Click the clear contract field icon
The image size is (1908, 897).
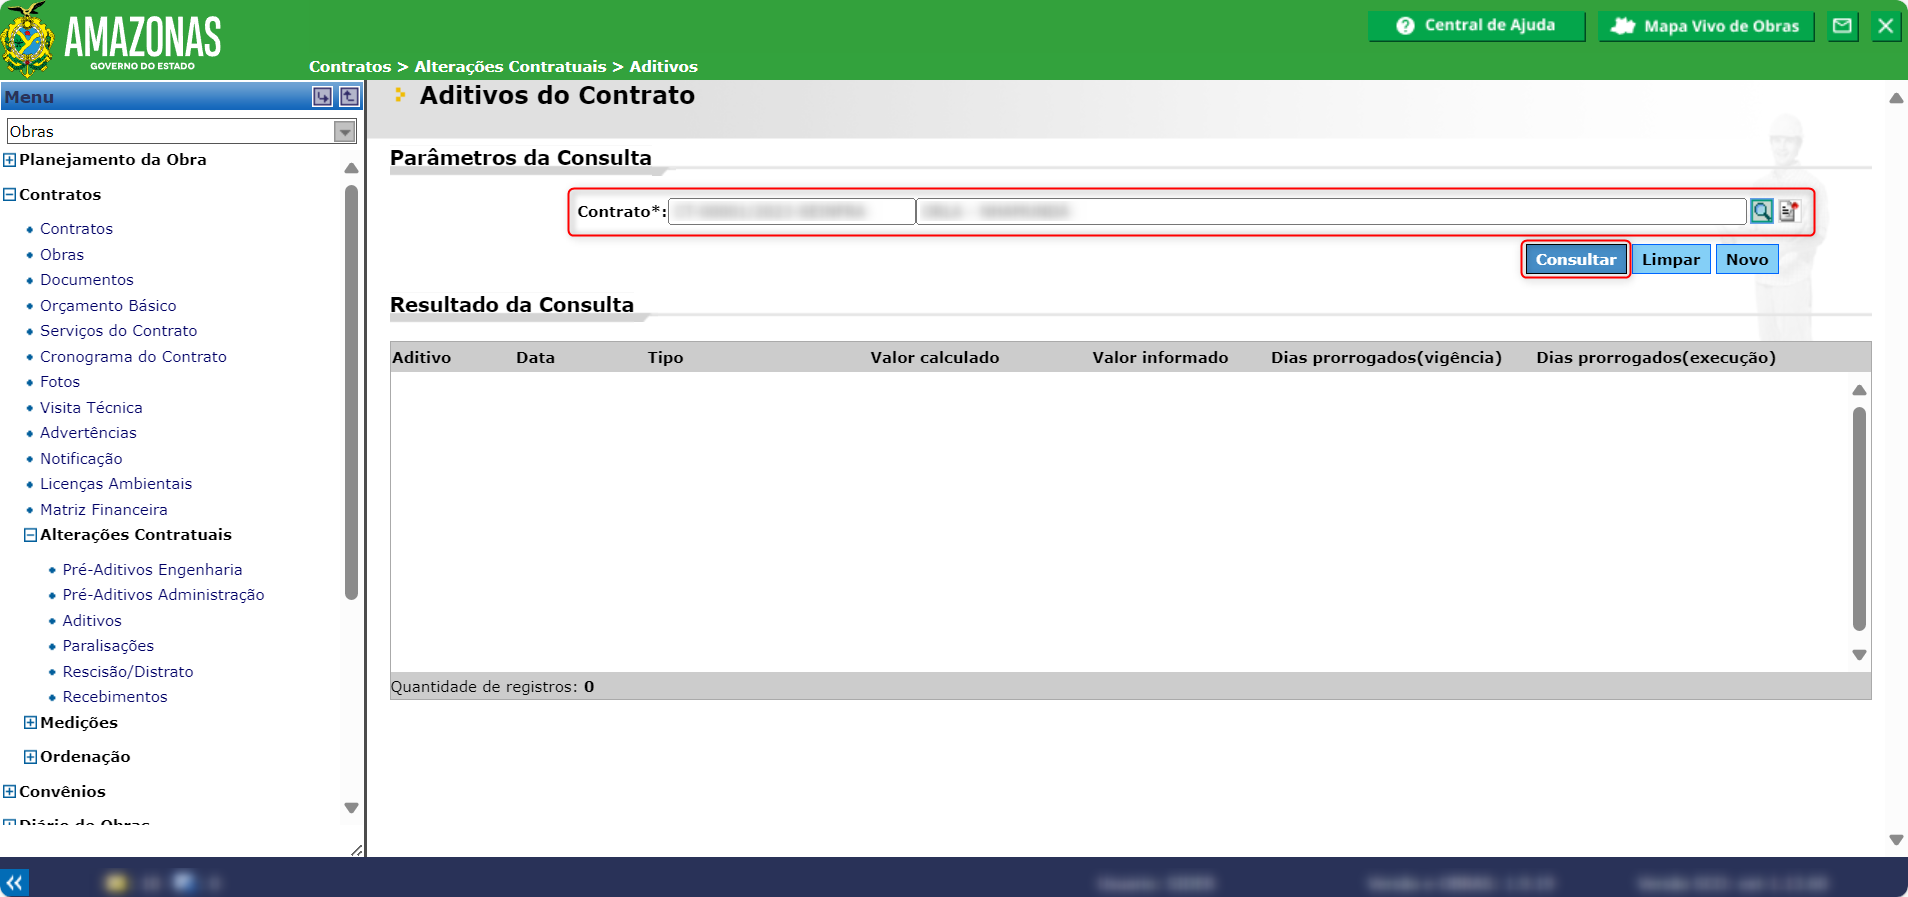click(1789, 211)
